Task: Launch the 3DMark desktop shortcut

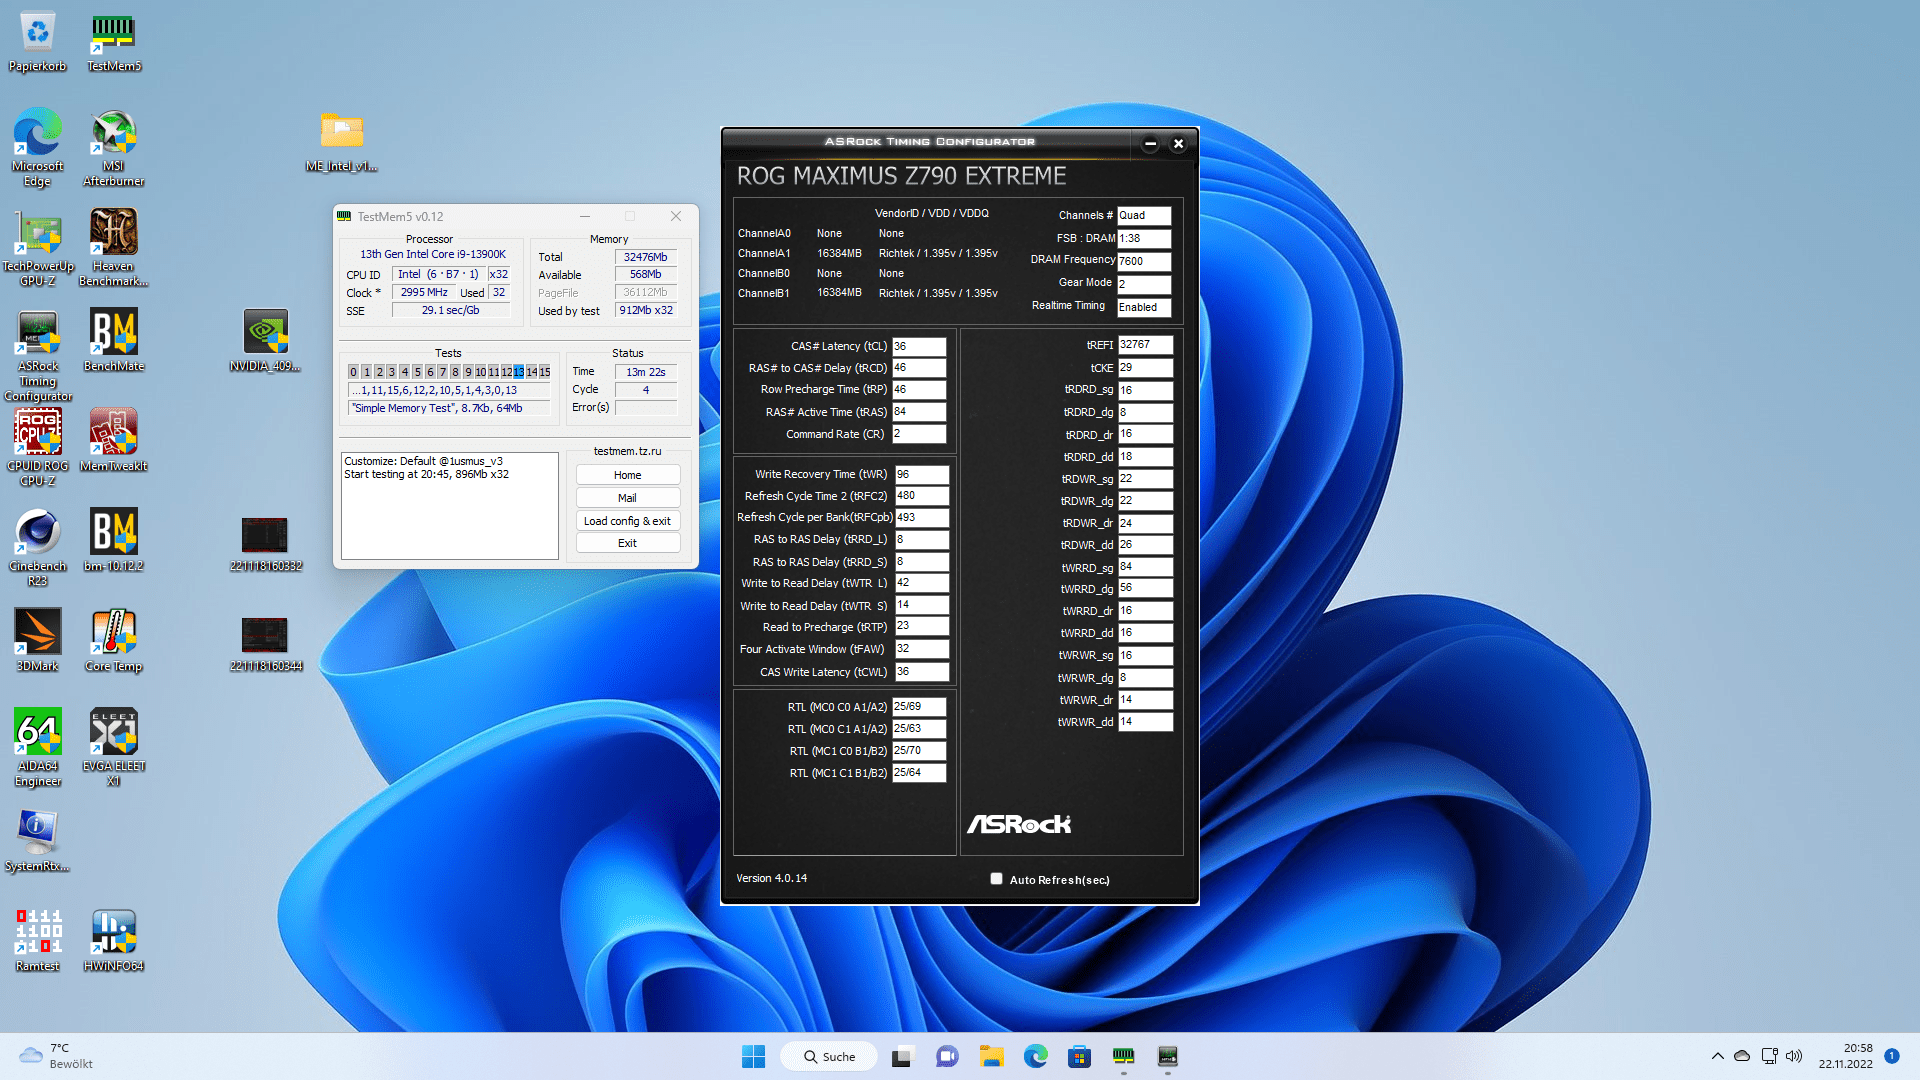Action: [x=37, y=641]
